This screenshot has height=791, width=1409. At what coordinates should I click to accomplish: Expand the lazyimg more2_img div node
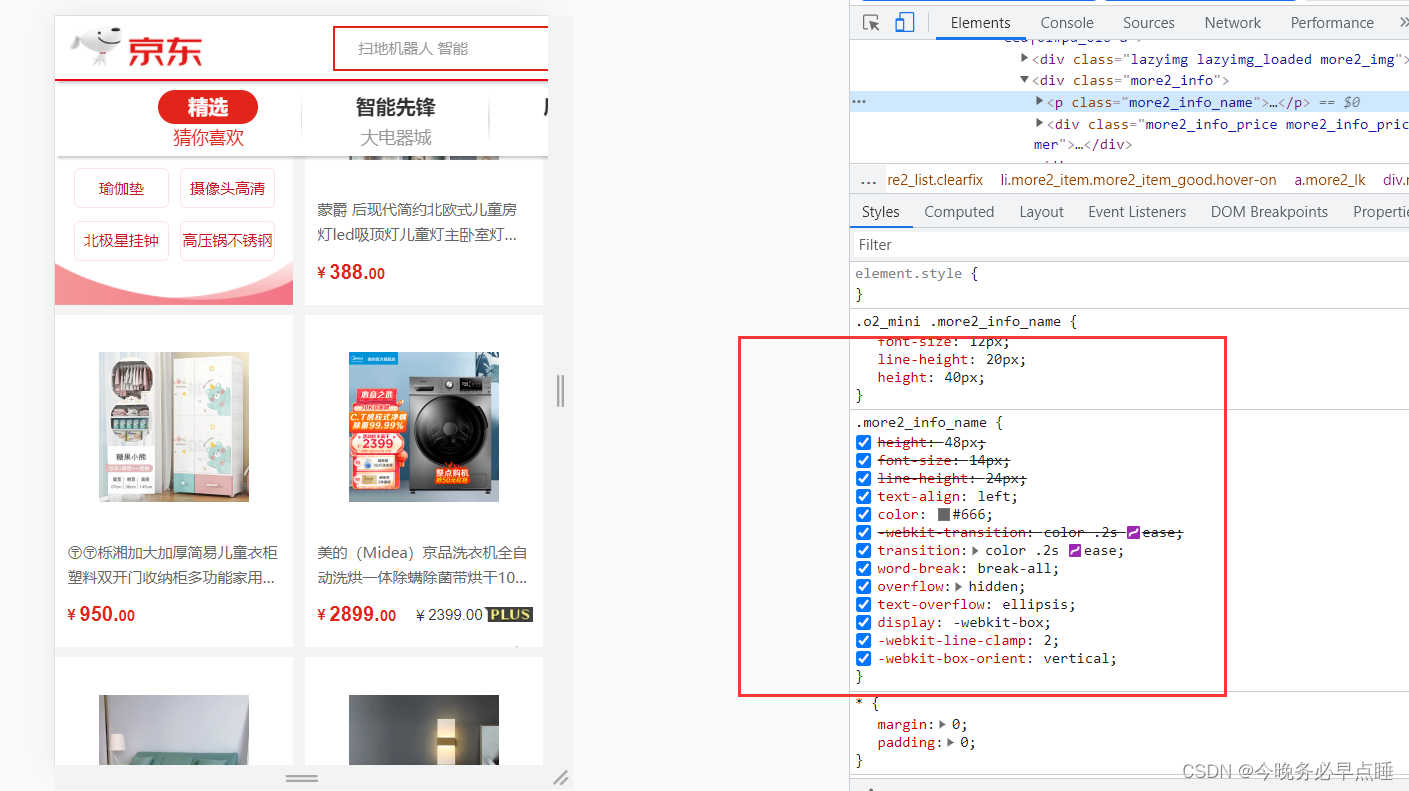click(1024, 59)
